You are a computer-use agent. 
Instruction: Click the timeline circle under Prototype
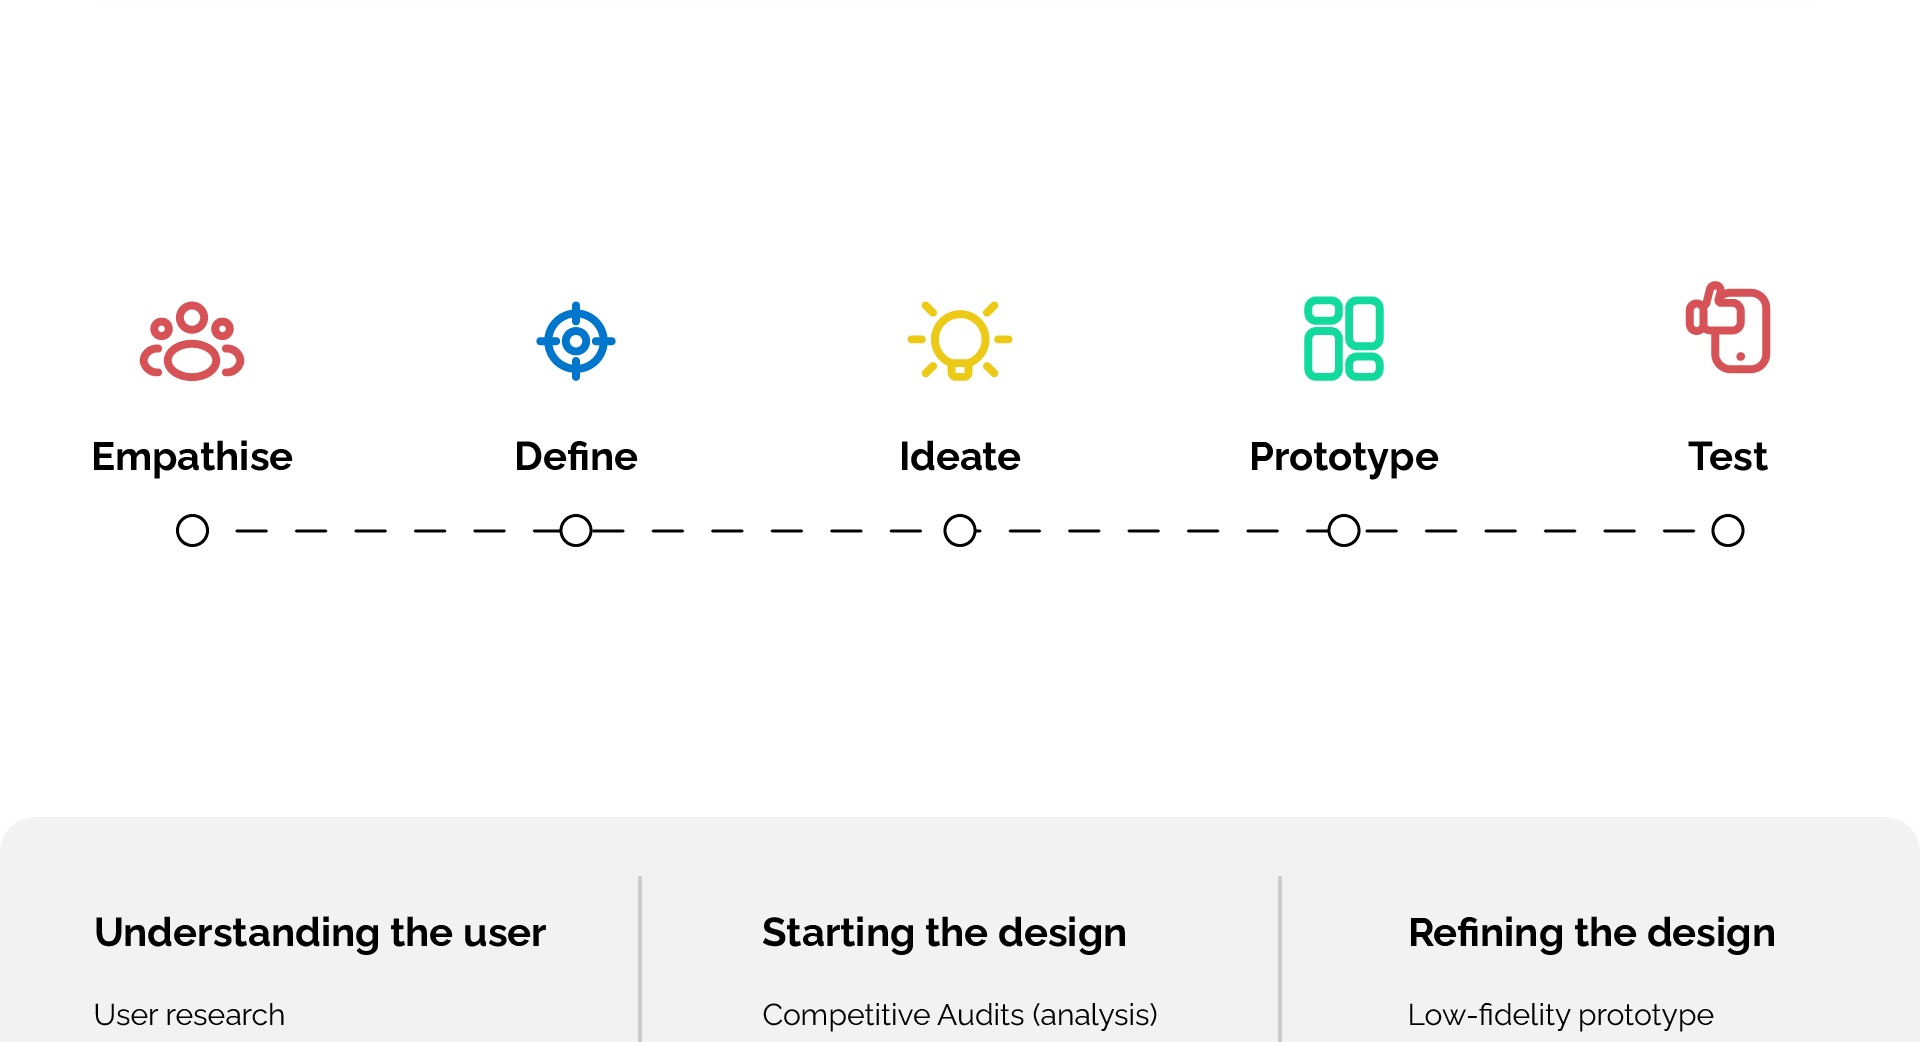(x=1344, y=530)
